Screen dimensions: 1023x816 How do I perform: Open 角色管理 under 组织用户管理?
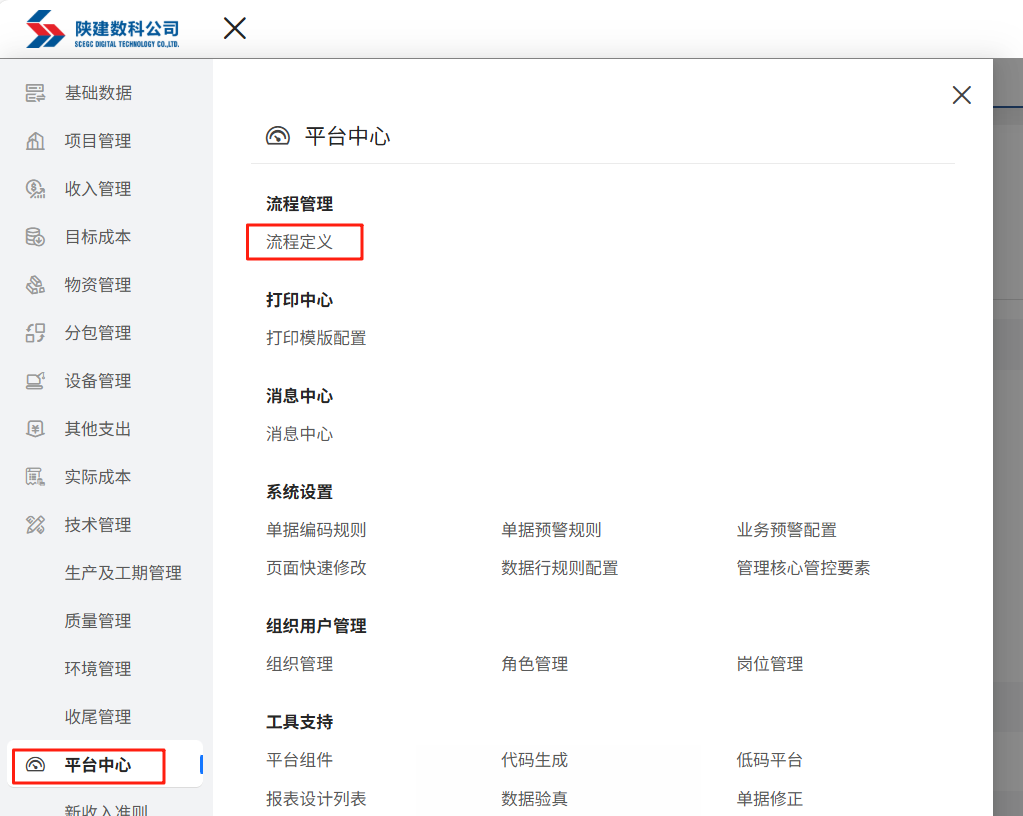pos(534,664)
